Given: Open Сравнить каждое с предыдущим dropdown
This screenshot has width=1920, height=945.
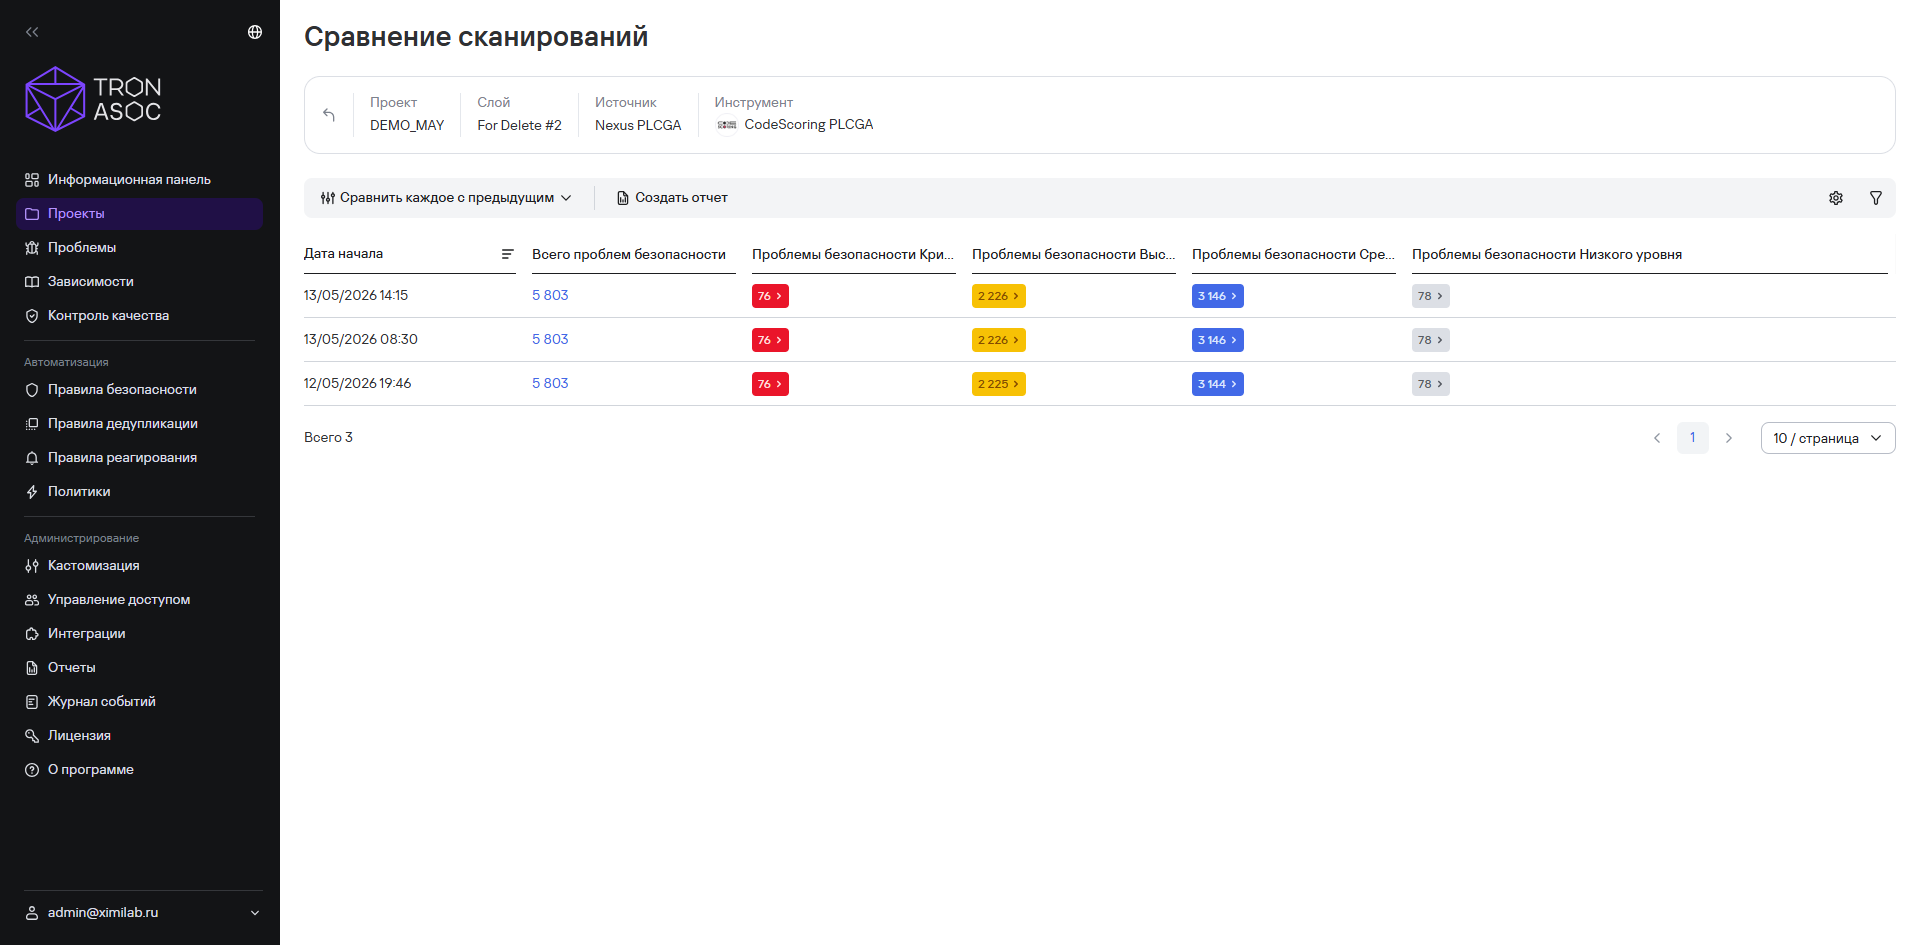Looking at the screenshot, I should tap(446, 198).
